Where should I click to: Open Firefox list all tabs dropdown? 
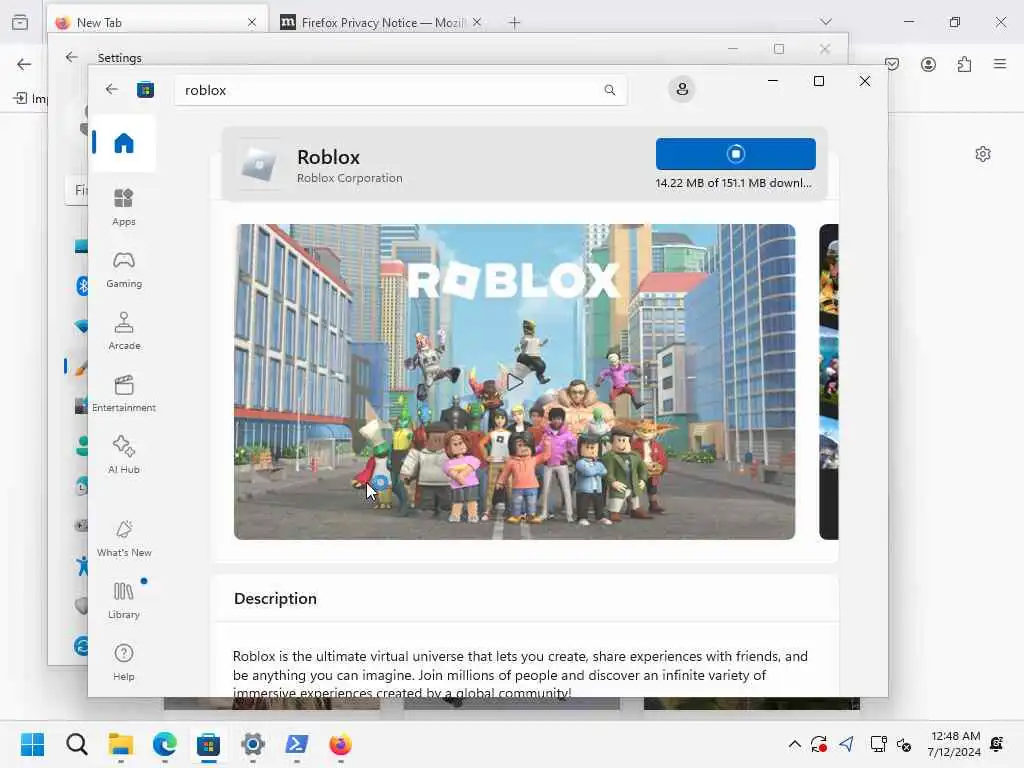(826, 22)
